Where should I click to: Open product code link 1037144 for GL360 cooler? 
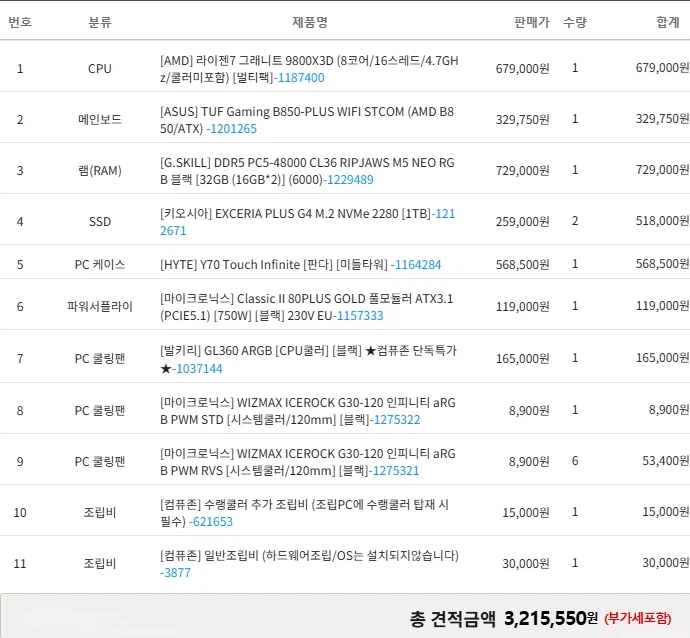(199, 369)
